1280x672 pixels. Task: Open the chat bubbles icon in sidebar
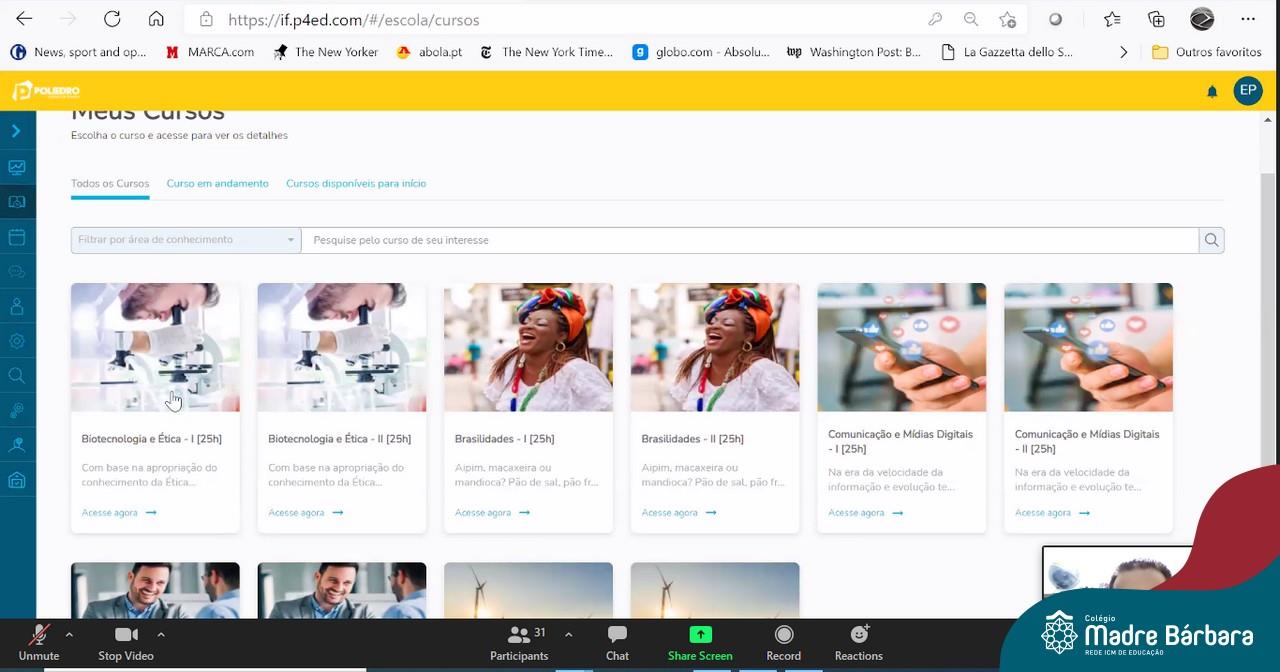[17, 272]
